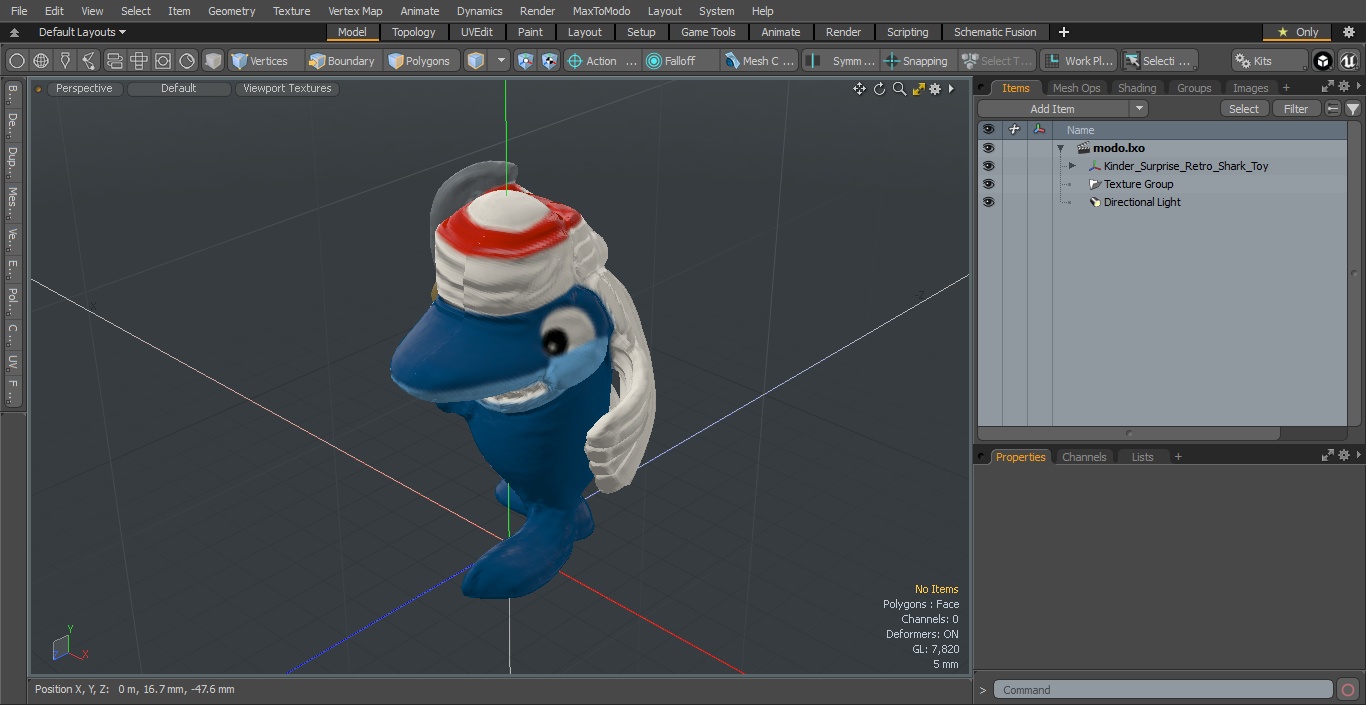This screenshot has height=705, width=1366.
Task: Click the viewport maximize arrows icon
Action: pyautogui.click(x=918, y=89)
